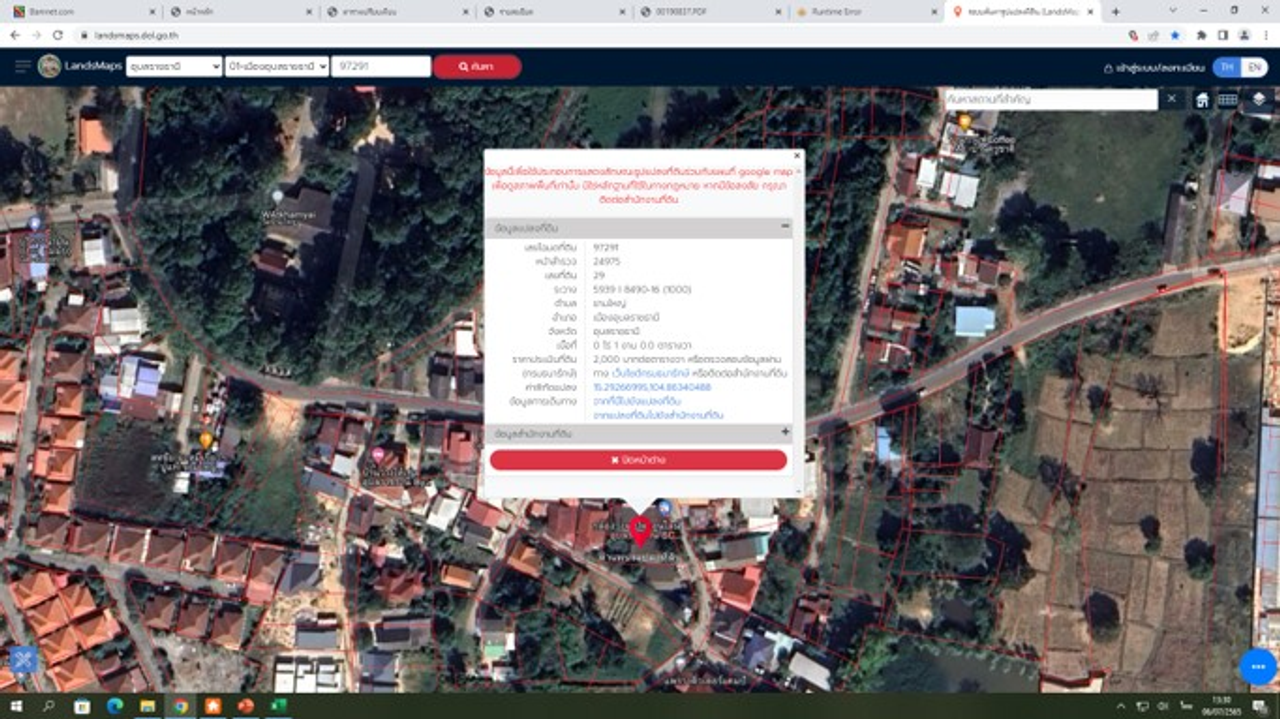Switch language to TH
The width and height of the screenshot is (1280, 719).
click(1226, 67)
